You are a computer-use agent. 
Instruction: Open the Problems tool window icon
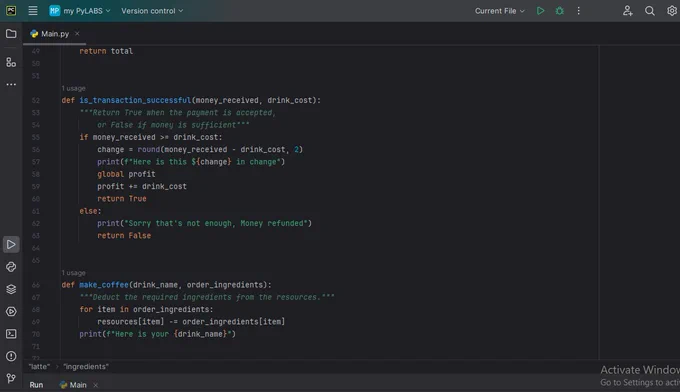pyautogui.click(x=11, y=356)
